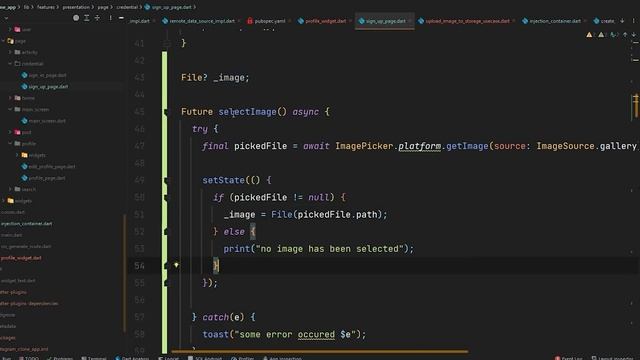Click line number 54 in the gutter
The image size is (640, 360).
click(x=139, y=266)
